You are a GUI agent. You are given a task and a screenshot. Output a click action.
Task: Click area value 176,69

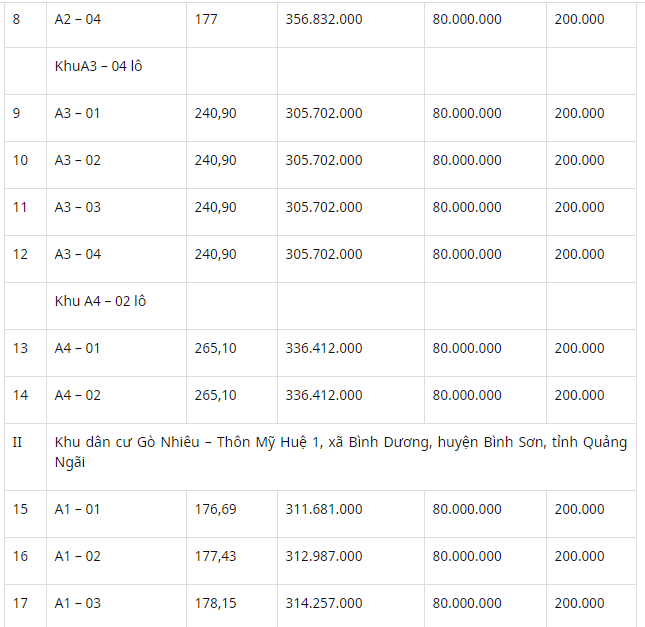click(x=216, y=509)
